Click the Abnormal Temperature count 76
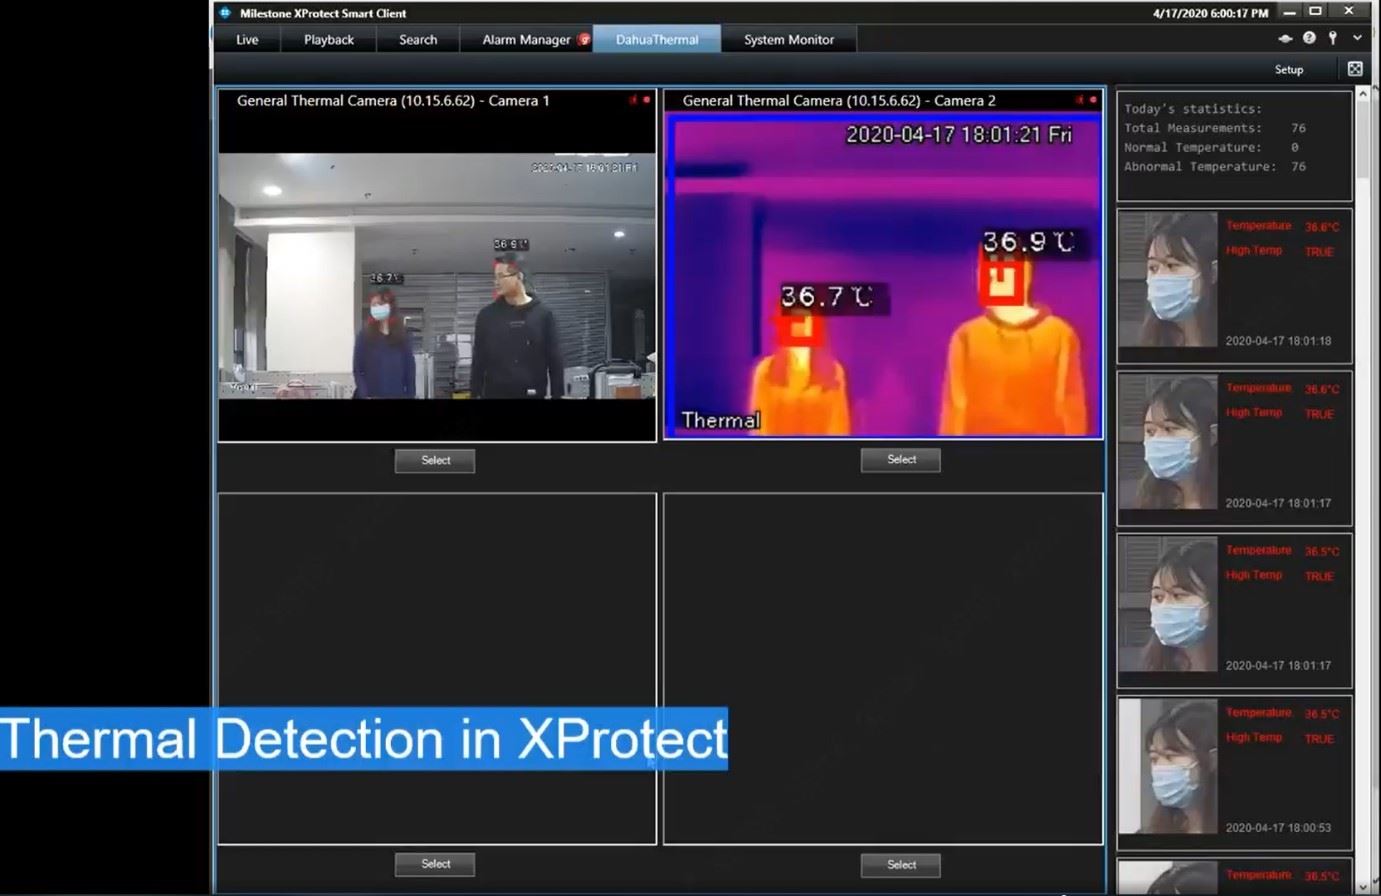 tap(1298, 167)
